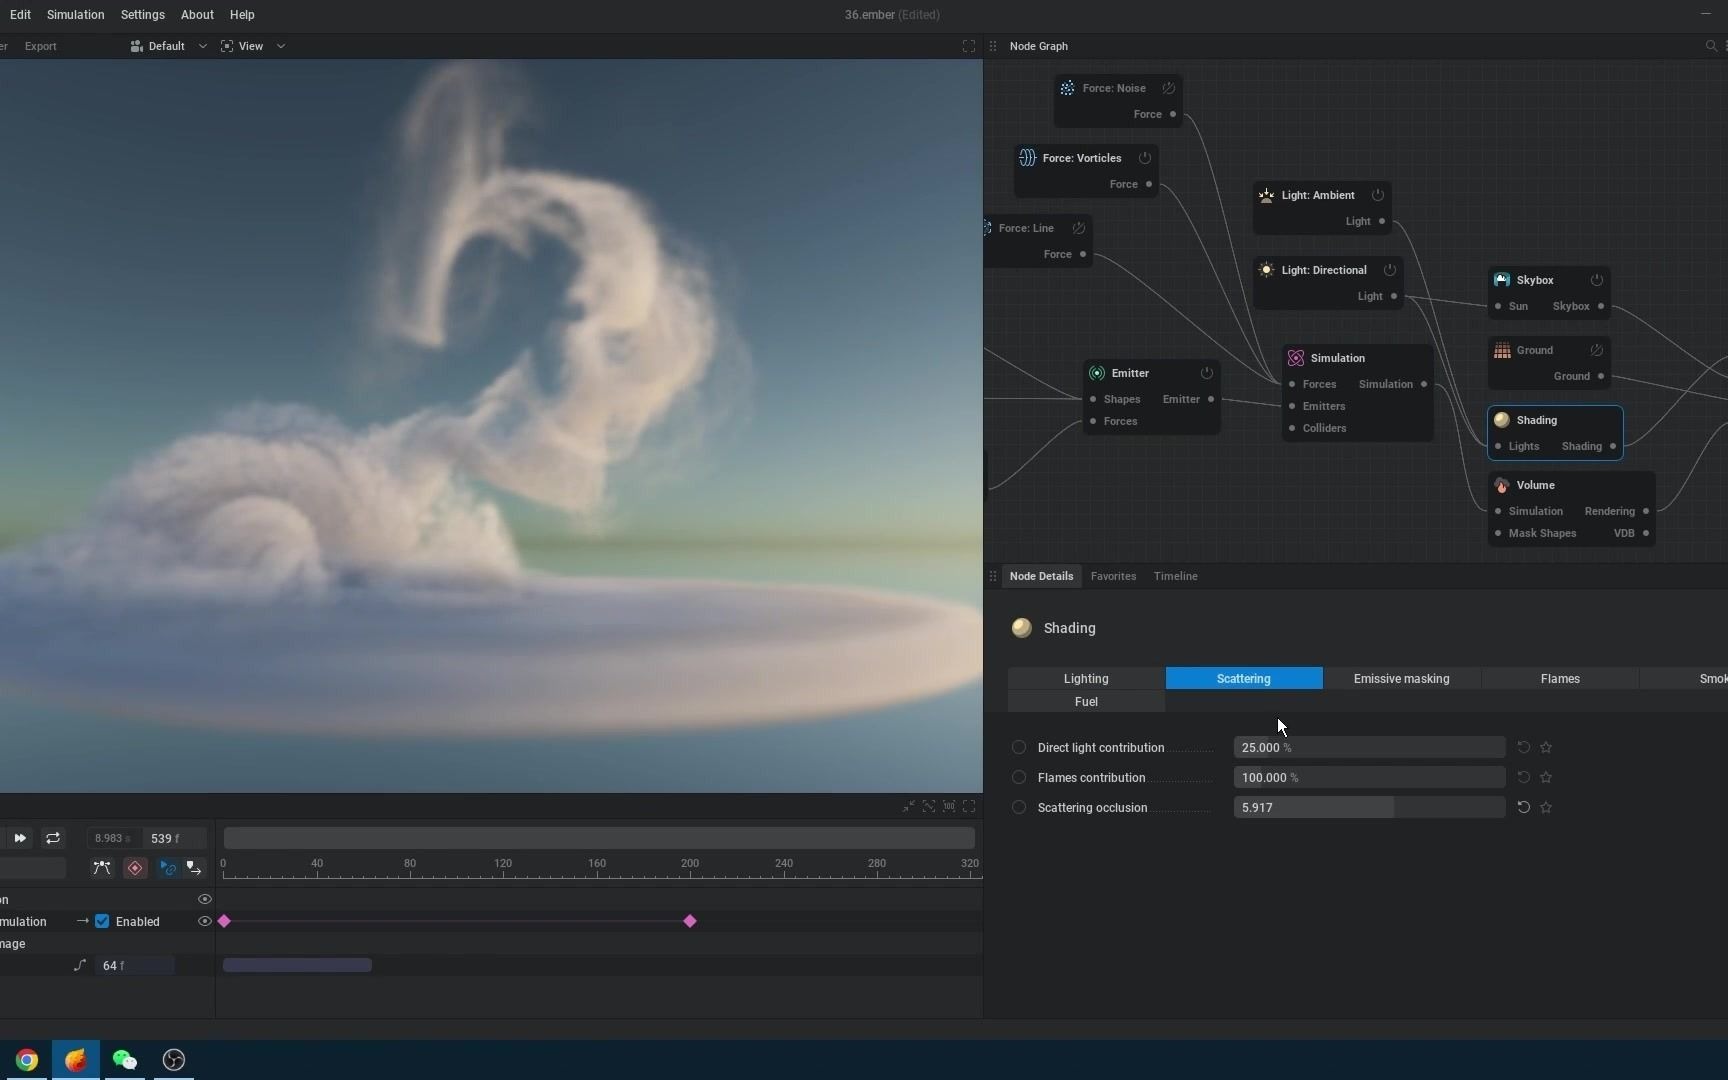Click the Skybox node power icon
This screenshot has width=1728, height=1080.
[1597, 280]
